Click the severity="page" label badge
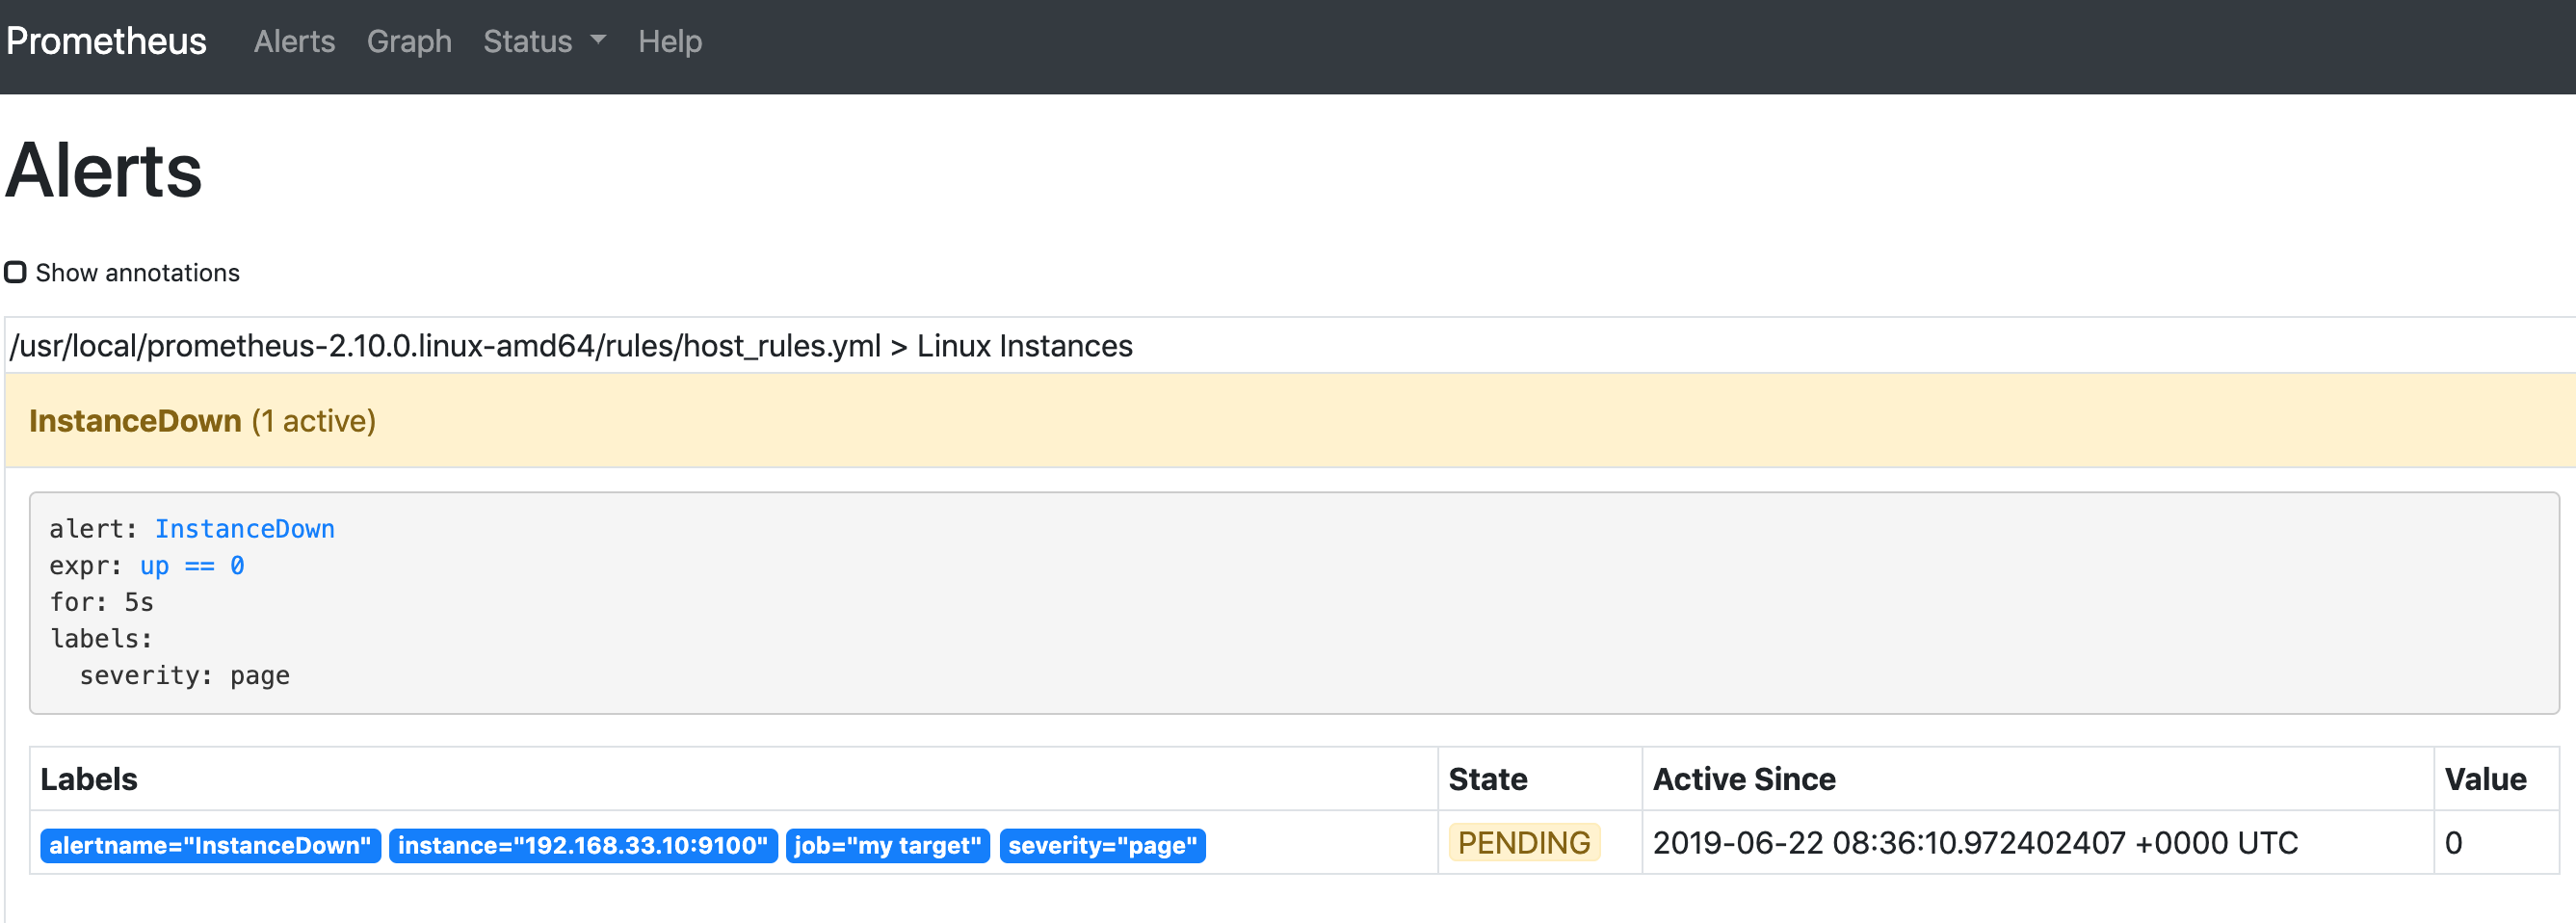The width and height of the screenshot is (2576, 923). [1102, 846]
